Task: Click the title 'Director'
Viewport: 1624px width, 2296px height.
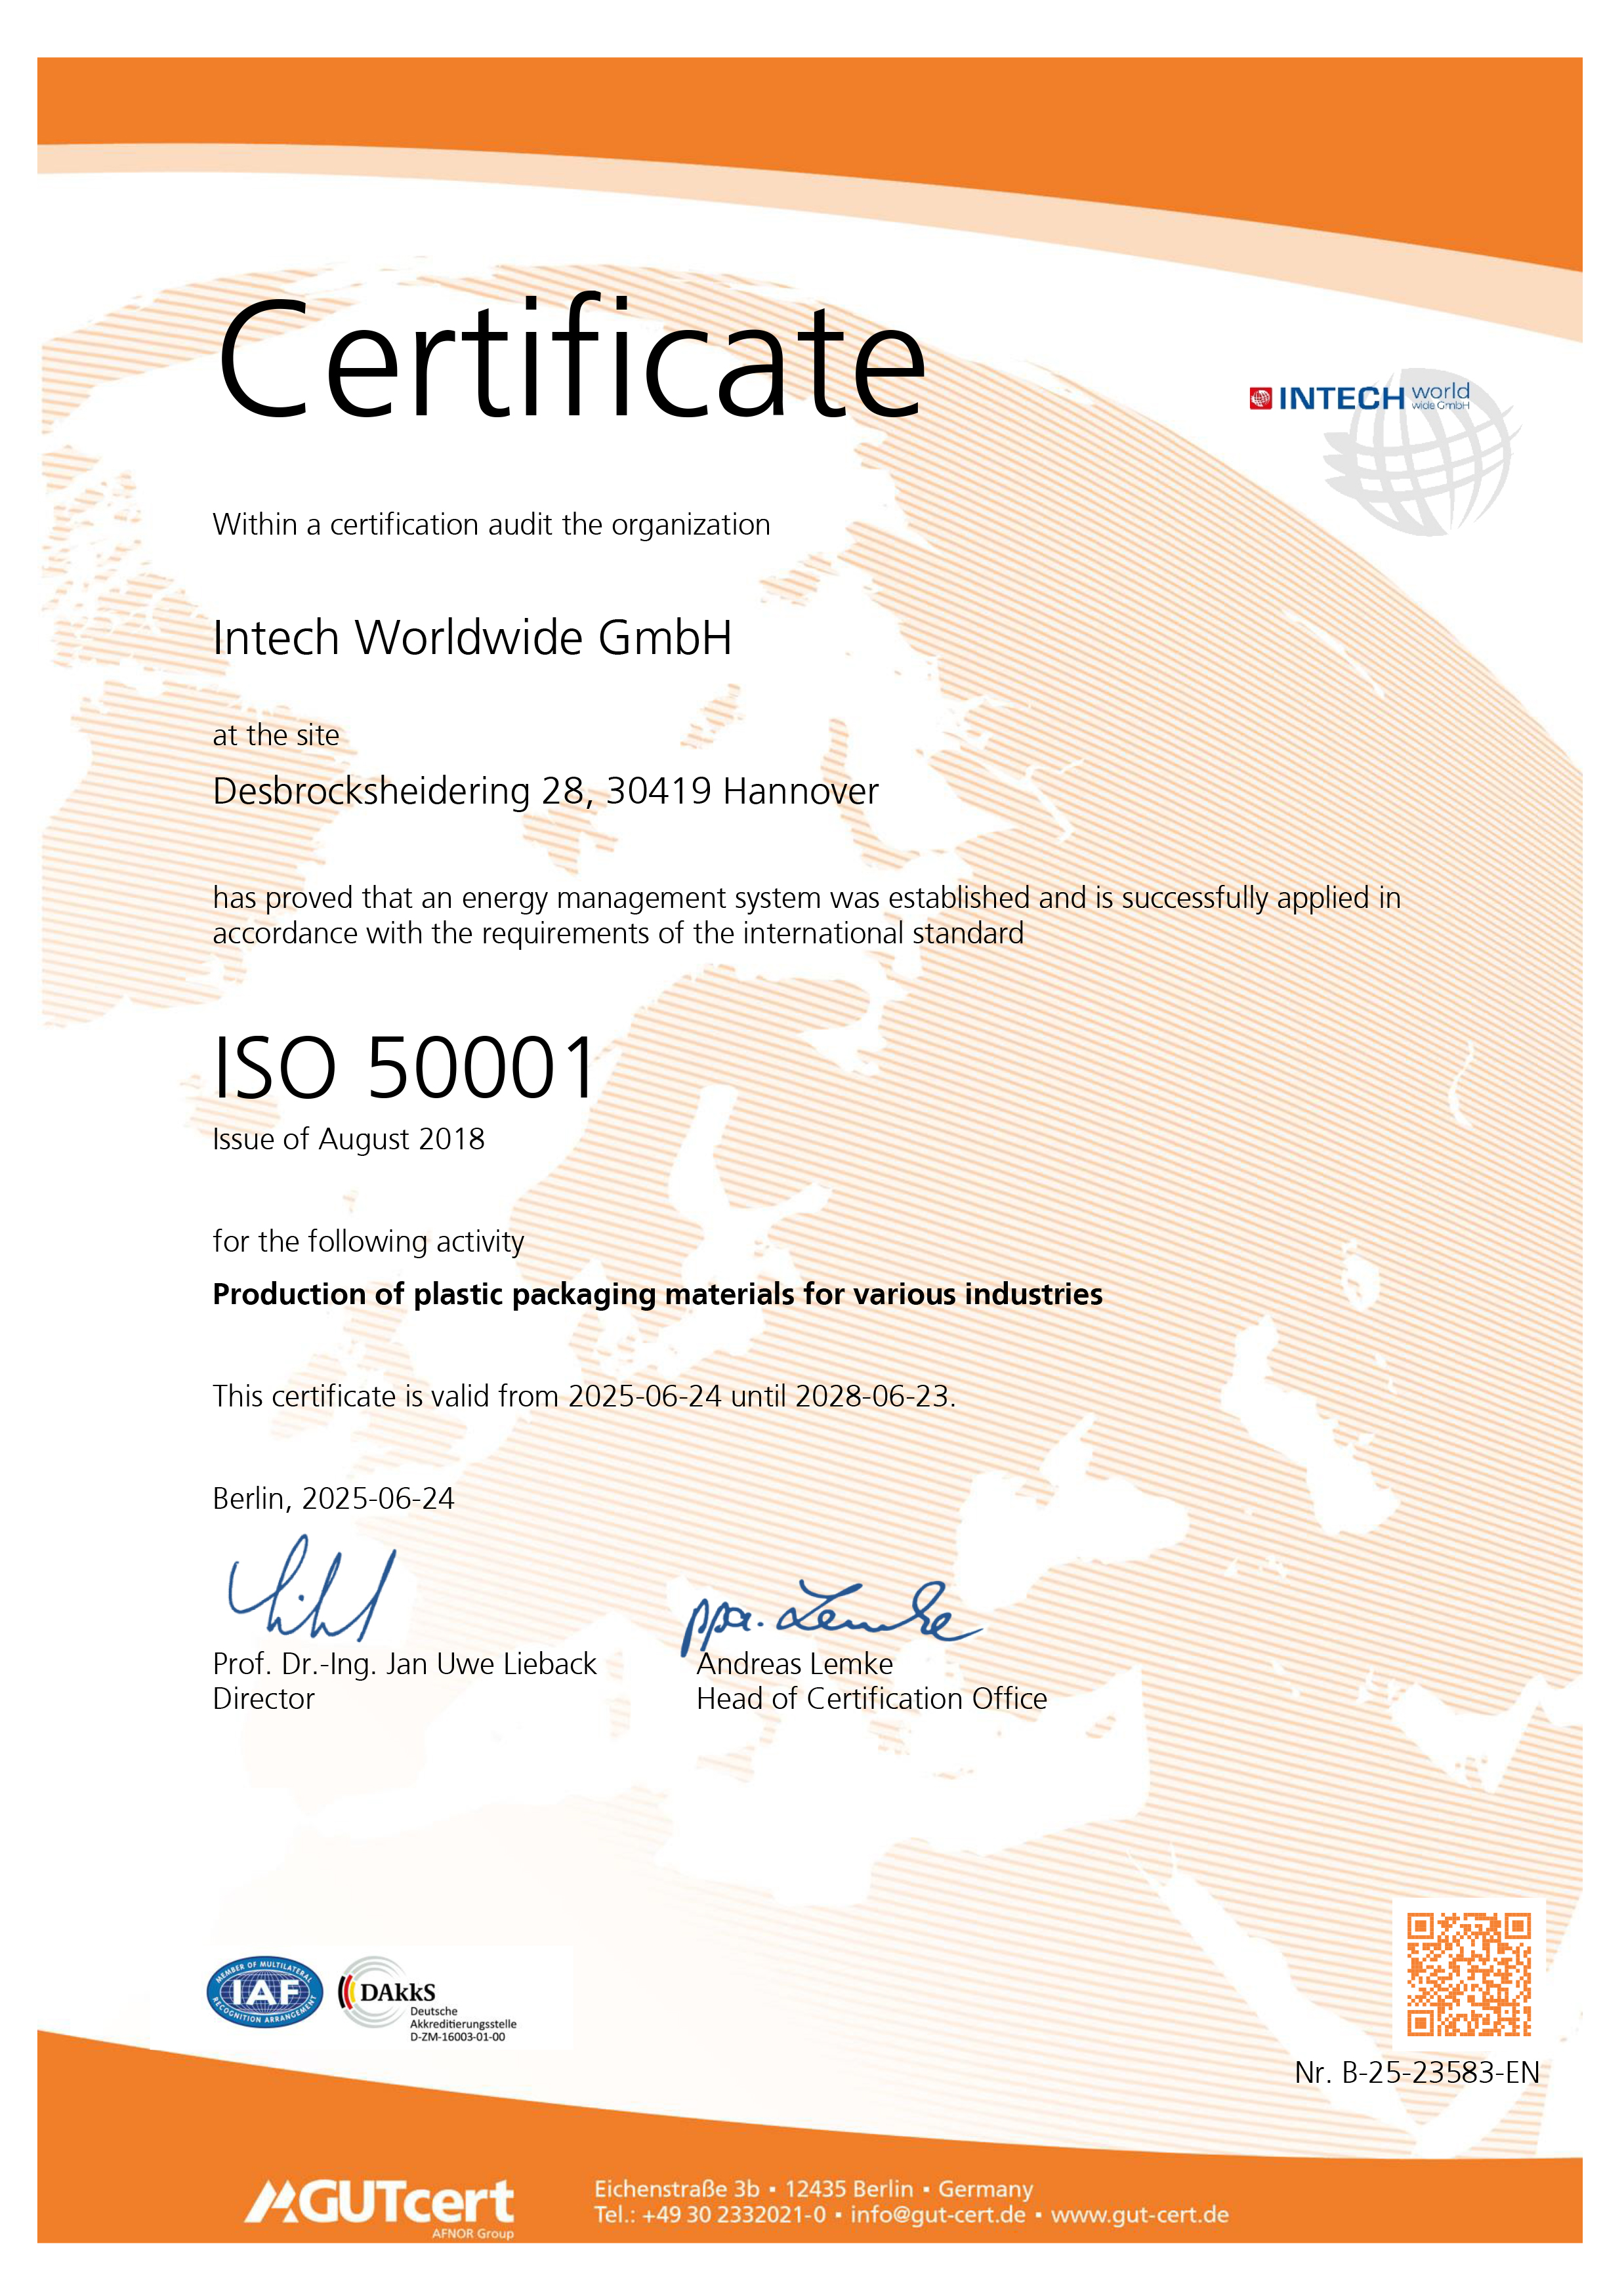Action: pyautogui.click(x=264, y=1699)
